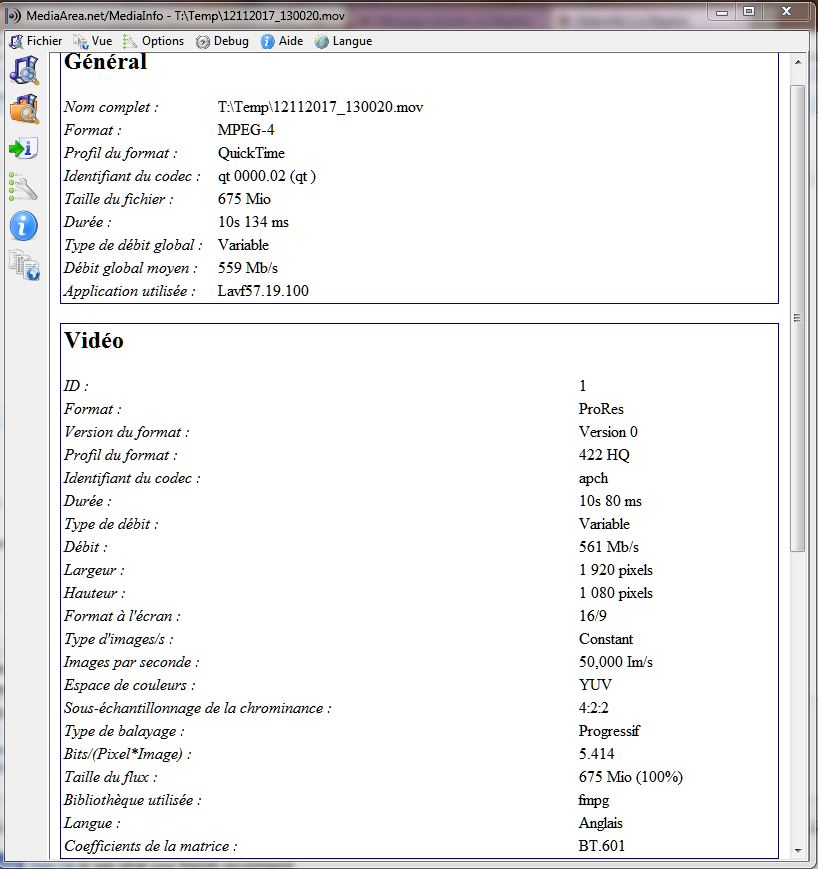This screenshot has width=818, height=869.
Task: Click the 'Nom complet :' label
Action: point(111,107)
